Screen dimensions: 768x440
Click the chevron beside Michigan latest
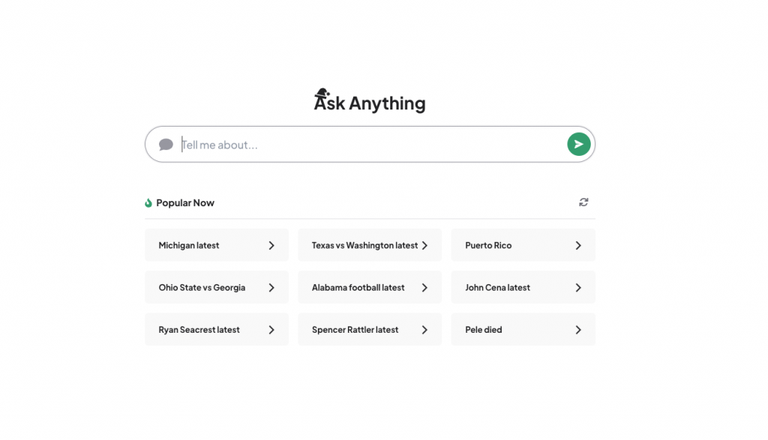click(x=271, y=245)
